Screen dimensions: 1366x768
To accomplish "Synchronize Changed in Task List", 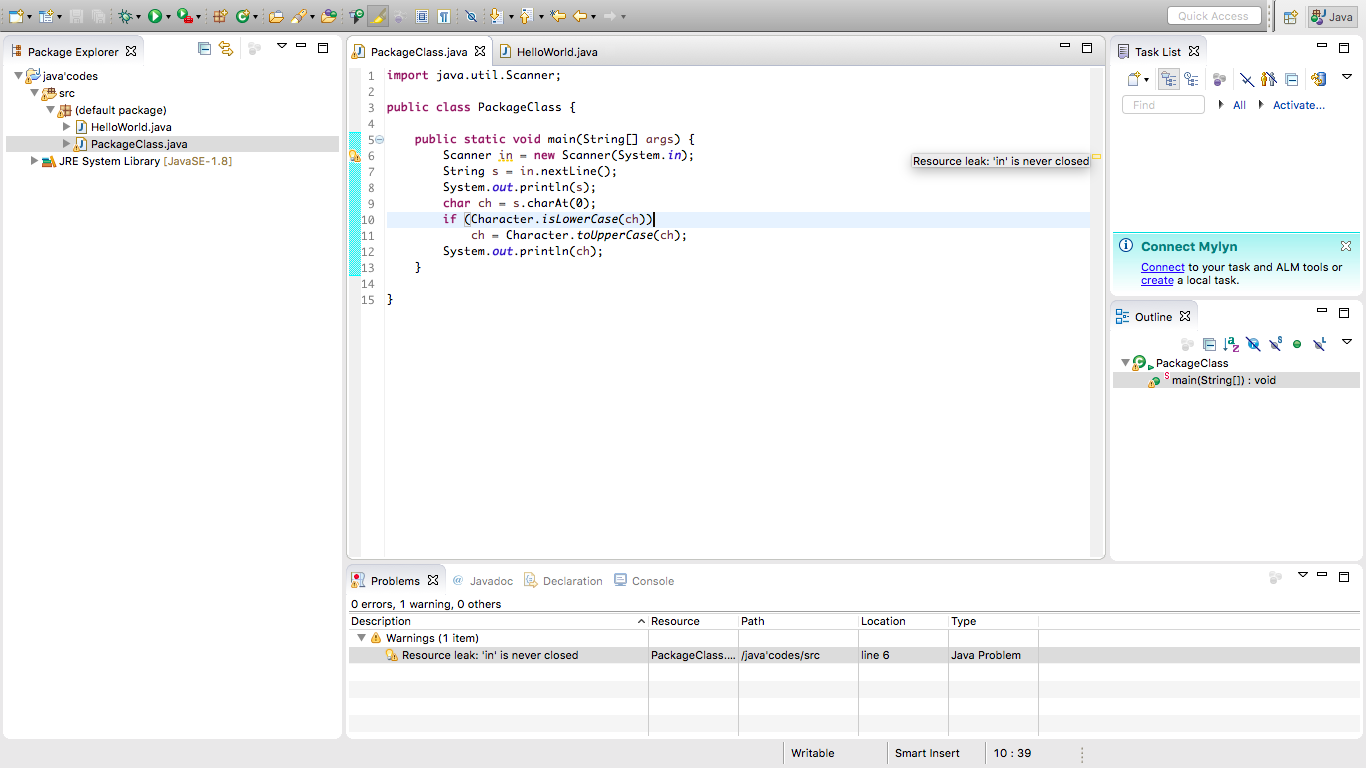I will (x=1318, y=79).
